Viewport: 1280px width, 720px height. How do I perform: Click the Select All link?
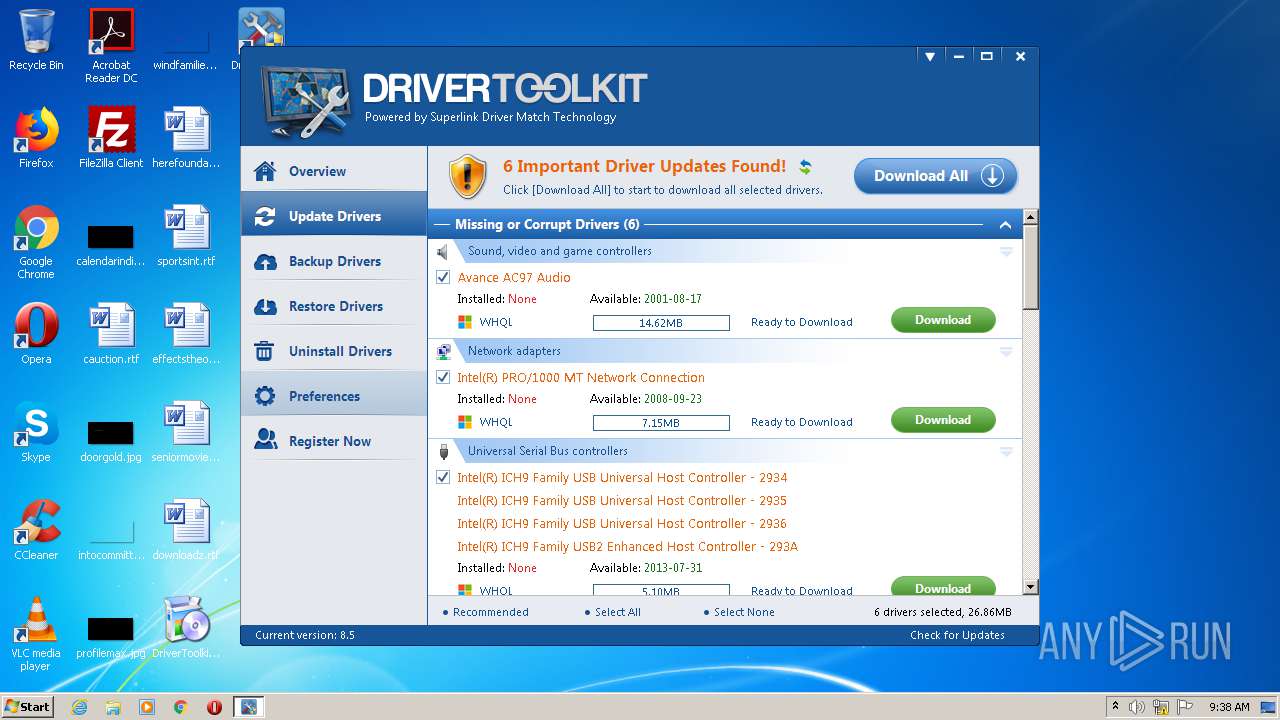(x=617, y=612)
